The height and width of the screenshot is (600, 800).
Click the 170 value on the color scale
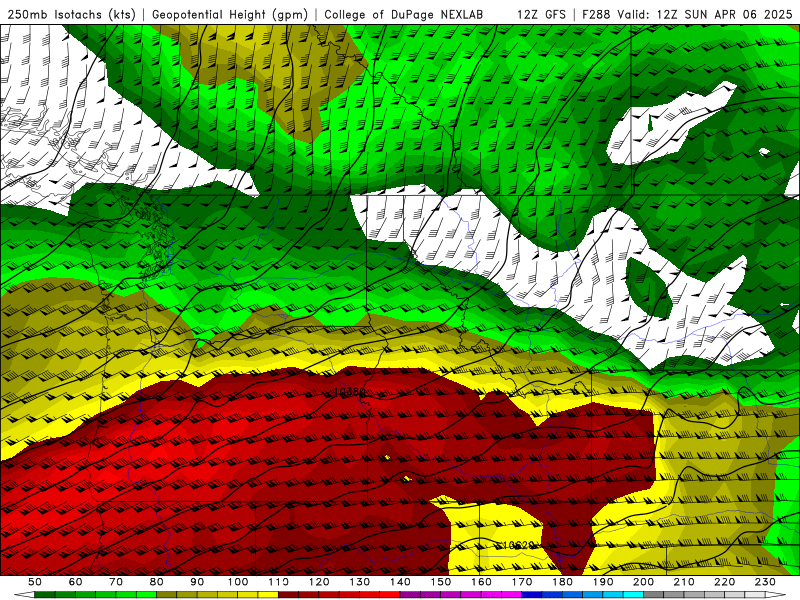pos(522,582)
